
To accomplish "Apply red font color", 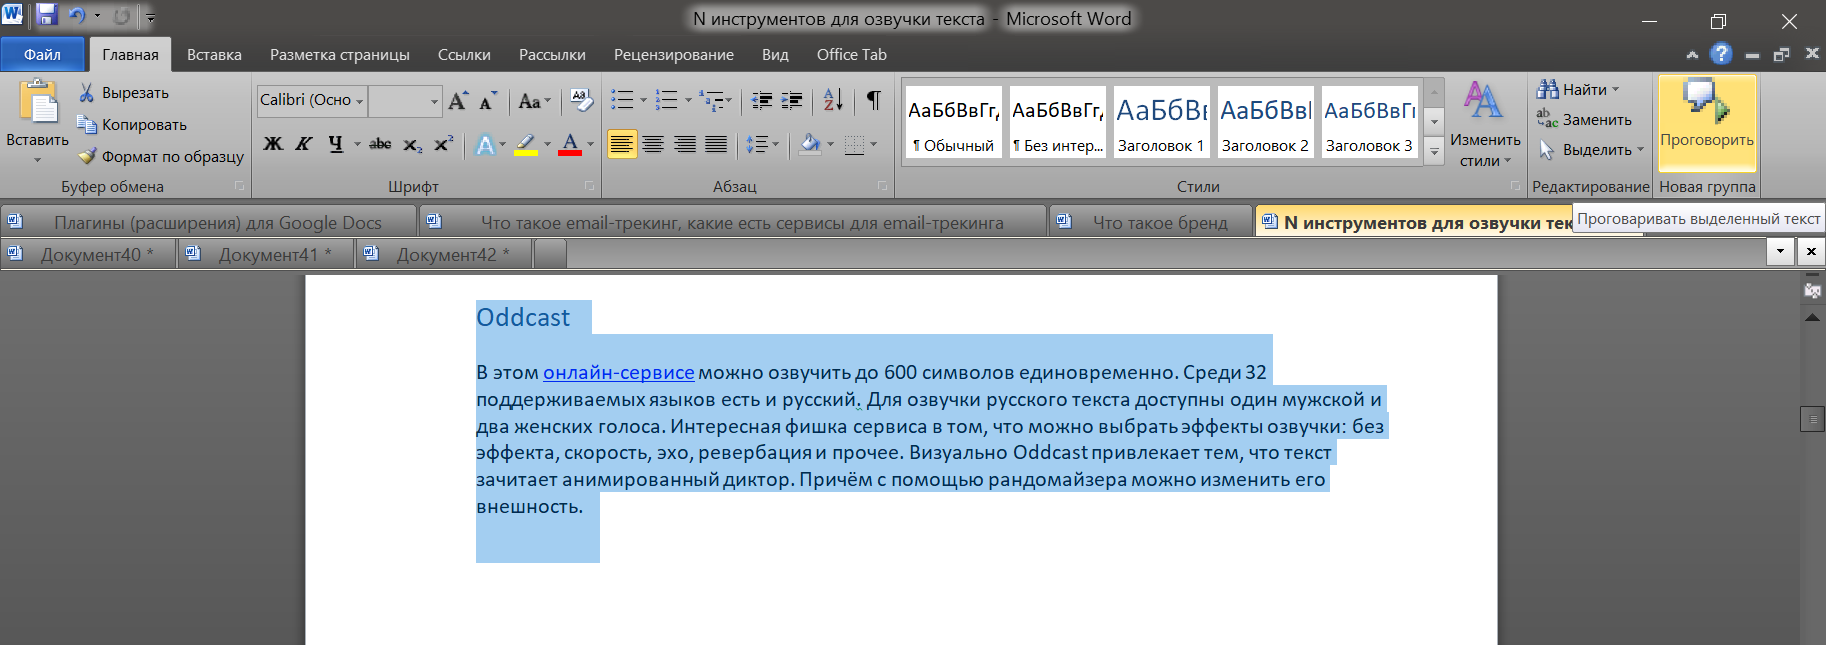I will [570, 145].
